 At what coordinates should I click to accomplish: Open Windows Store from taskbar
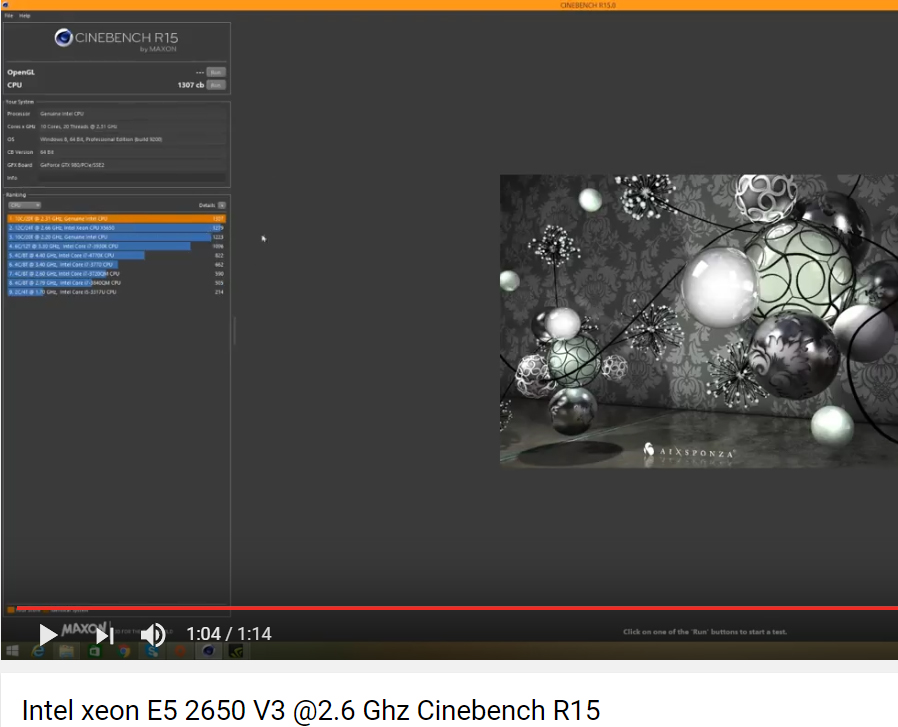click(94, 651)
